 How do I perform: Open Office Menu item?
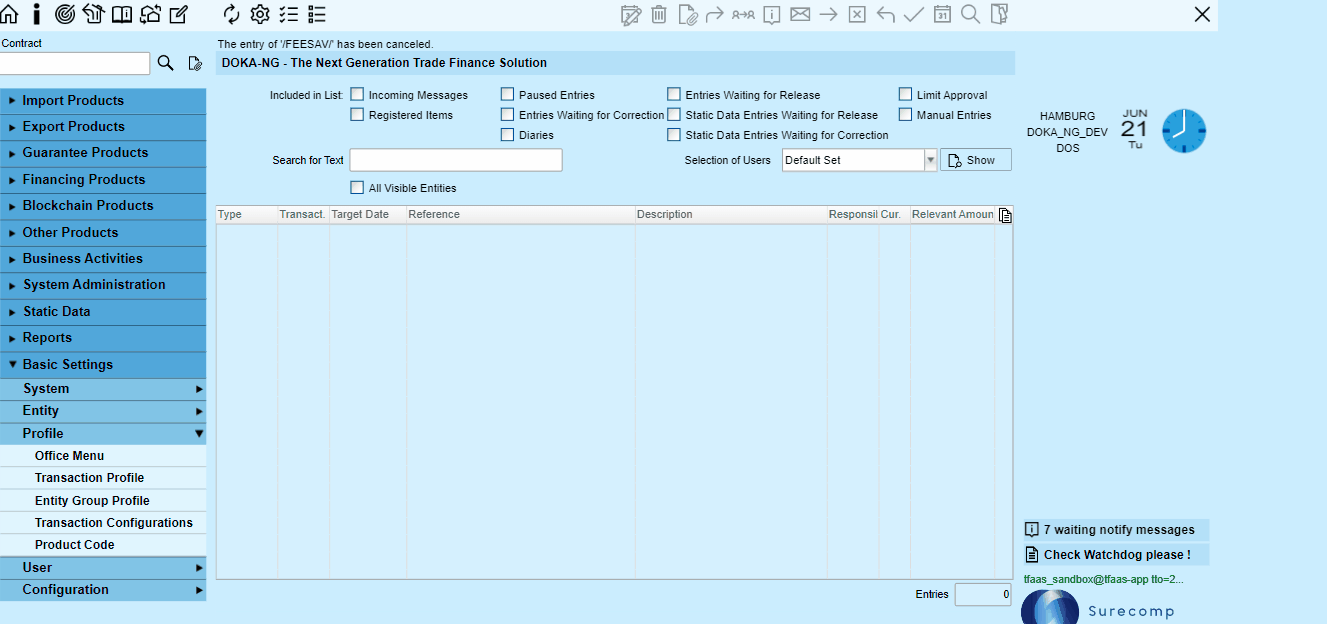(x=103, y=456)
